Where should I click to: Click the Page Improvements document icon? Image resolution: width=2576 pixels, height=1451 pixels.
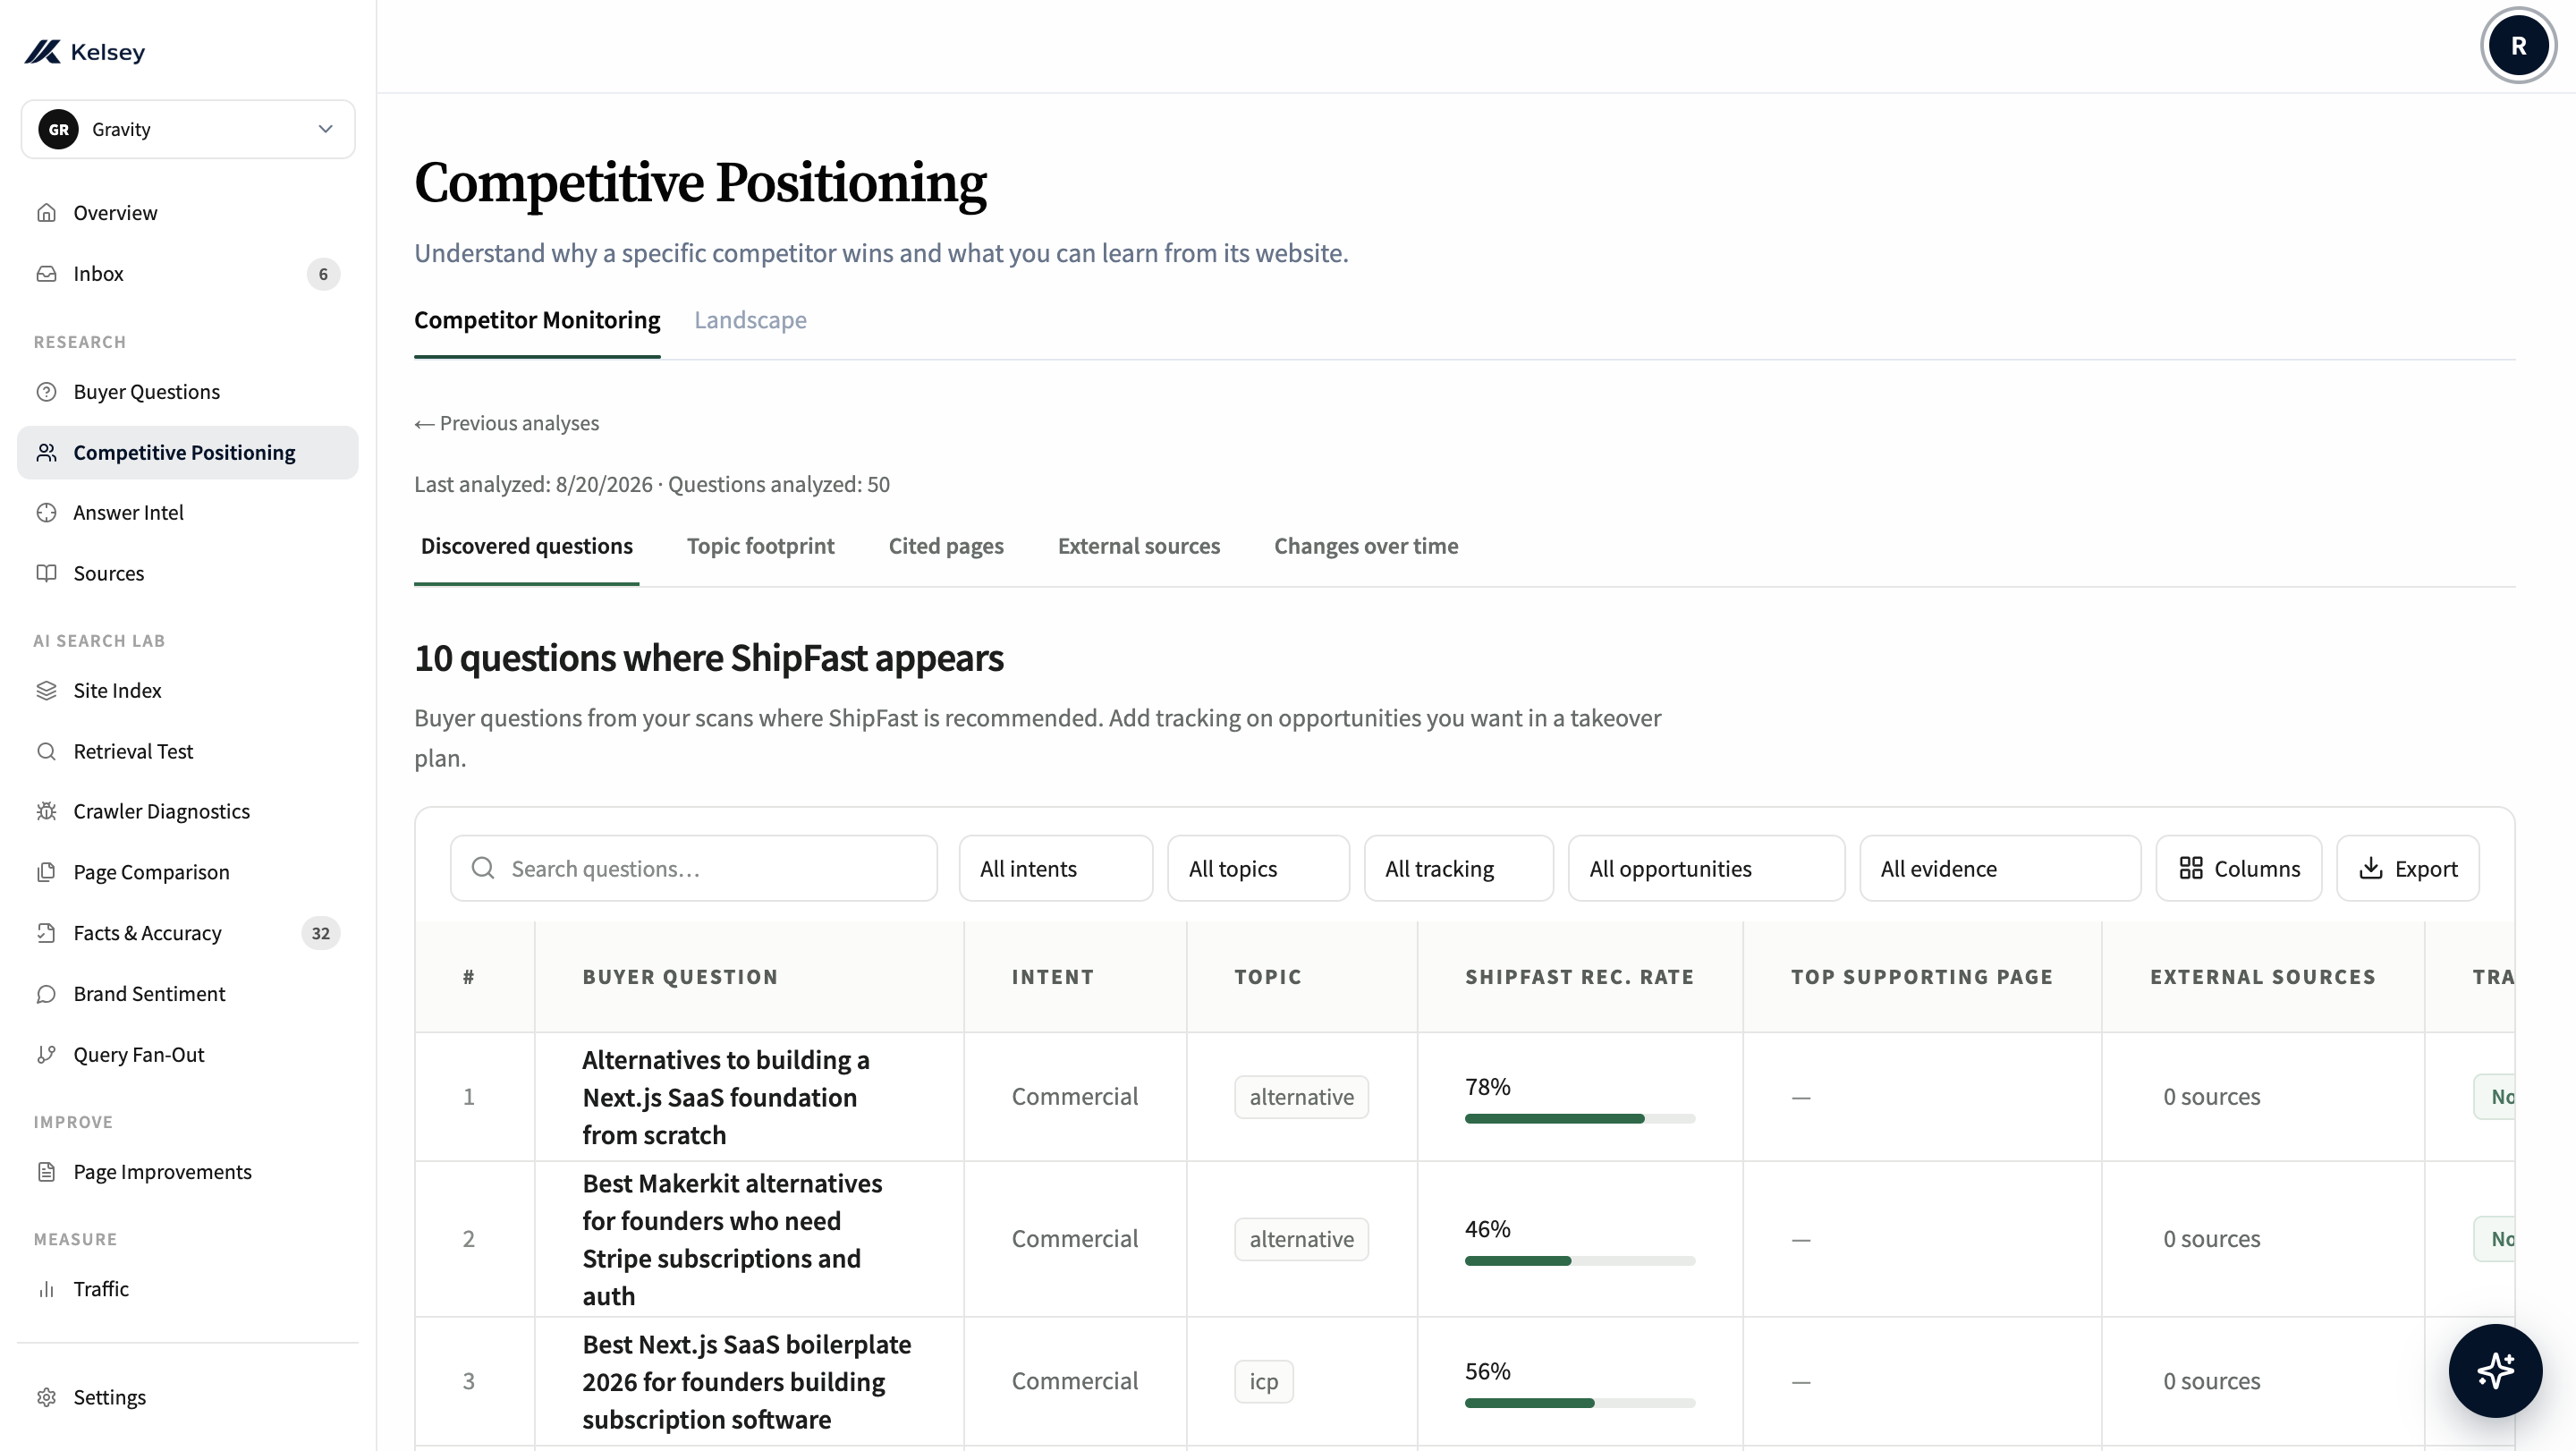coord(46,1172)
